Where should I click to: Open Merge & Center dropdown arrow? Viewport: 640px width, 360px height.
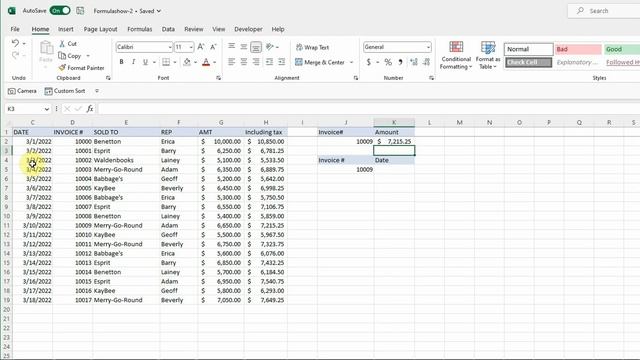351,62
